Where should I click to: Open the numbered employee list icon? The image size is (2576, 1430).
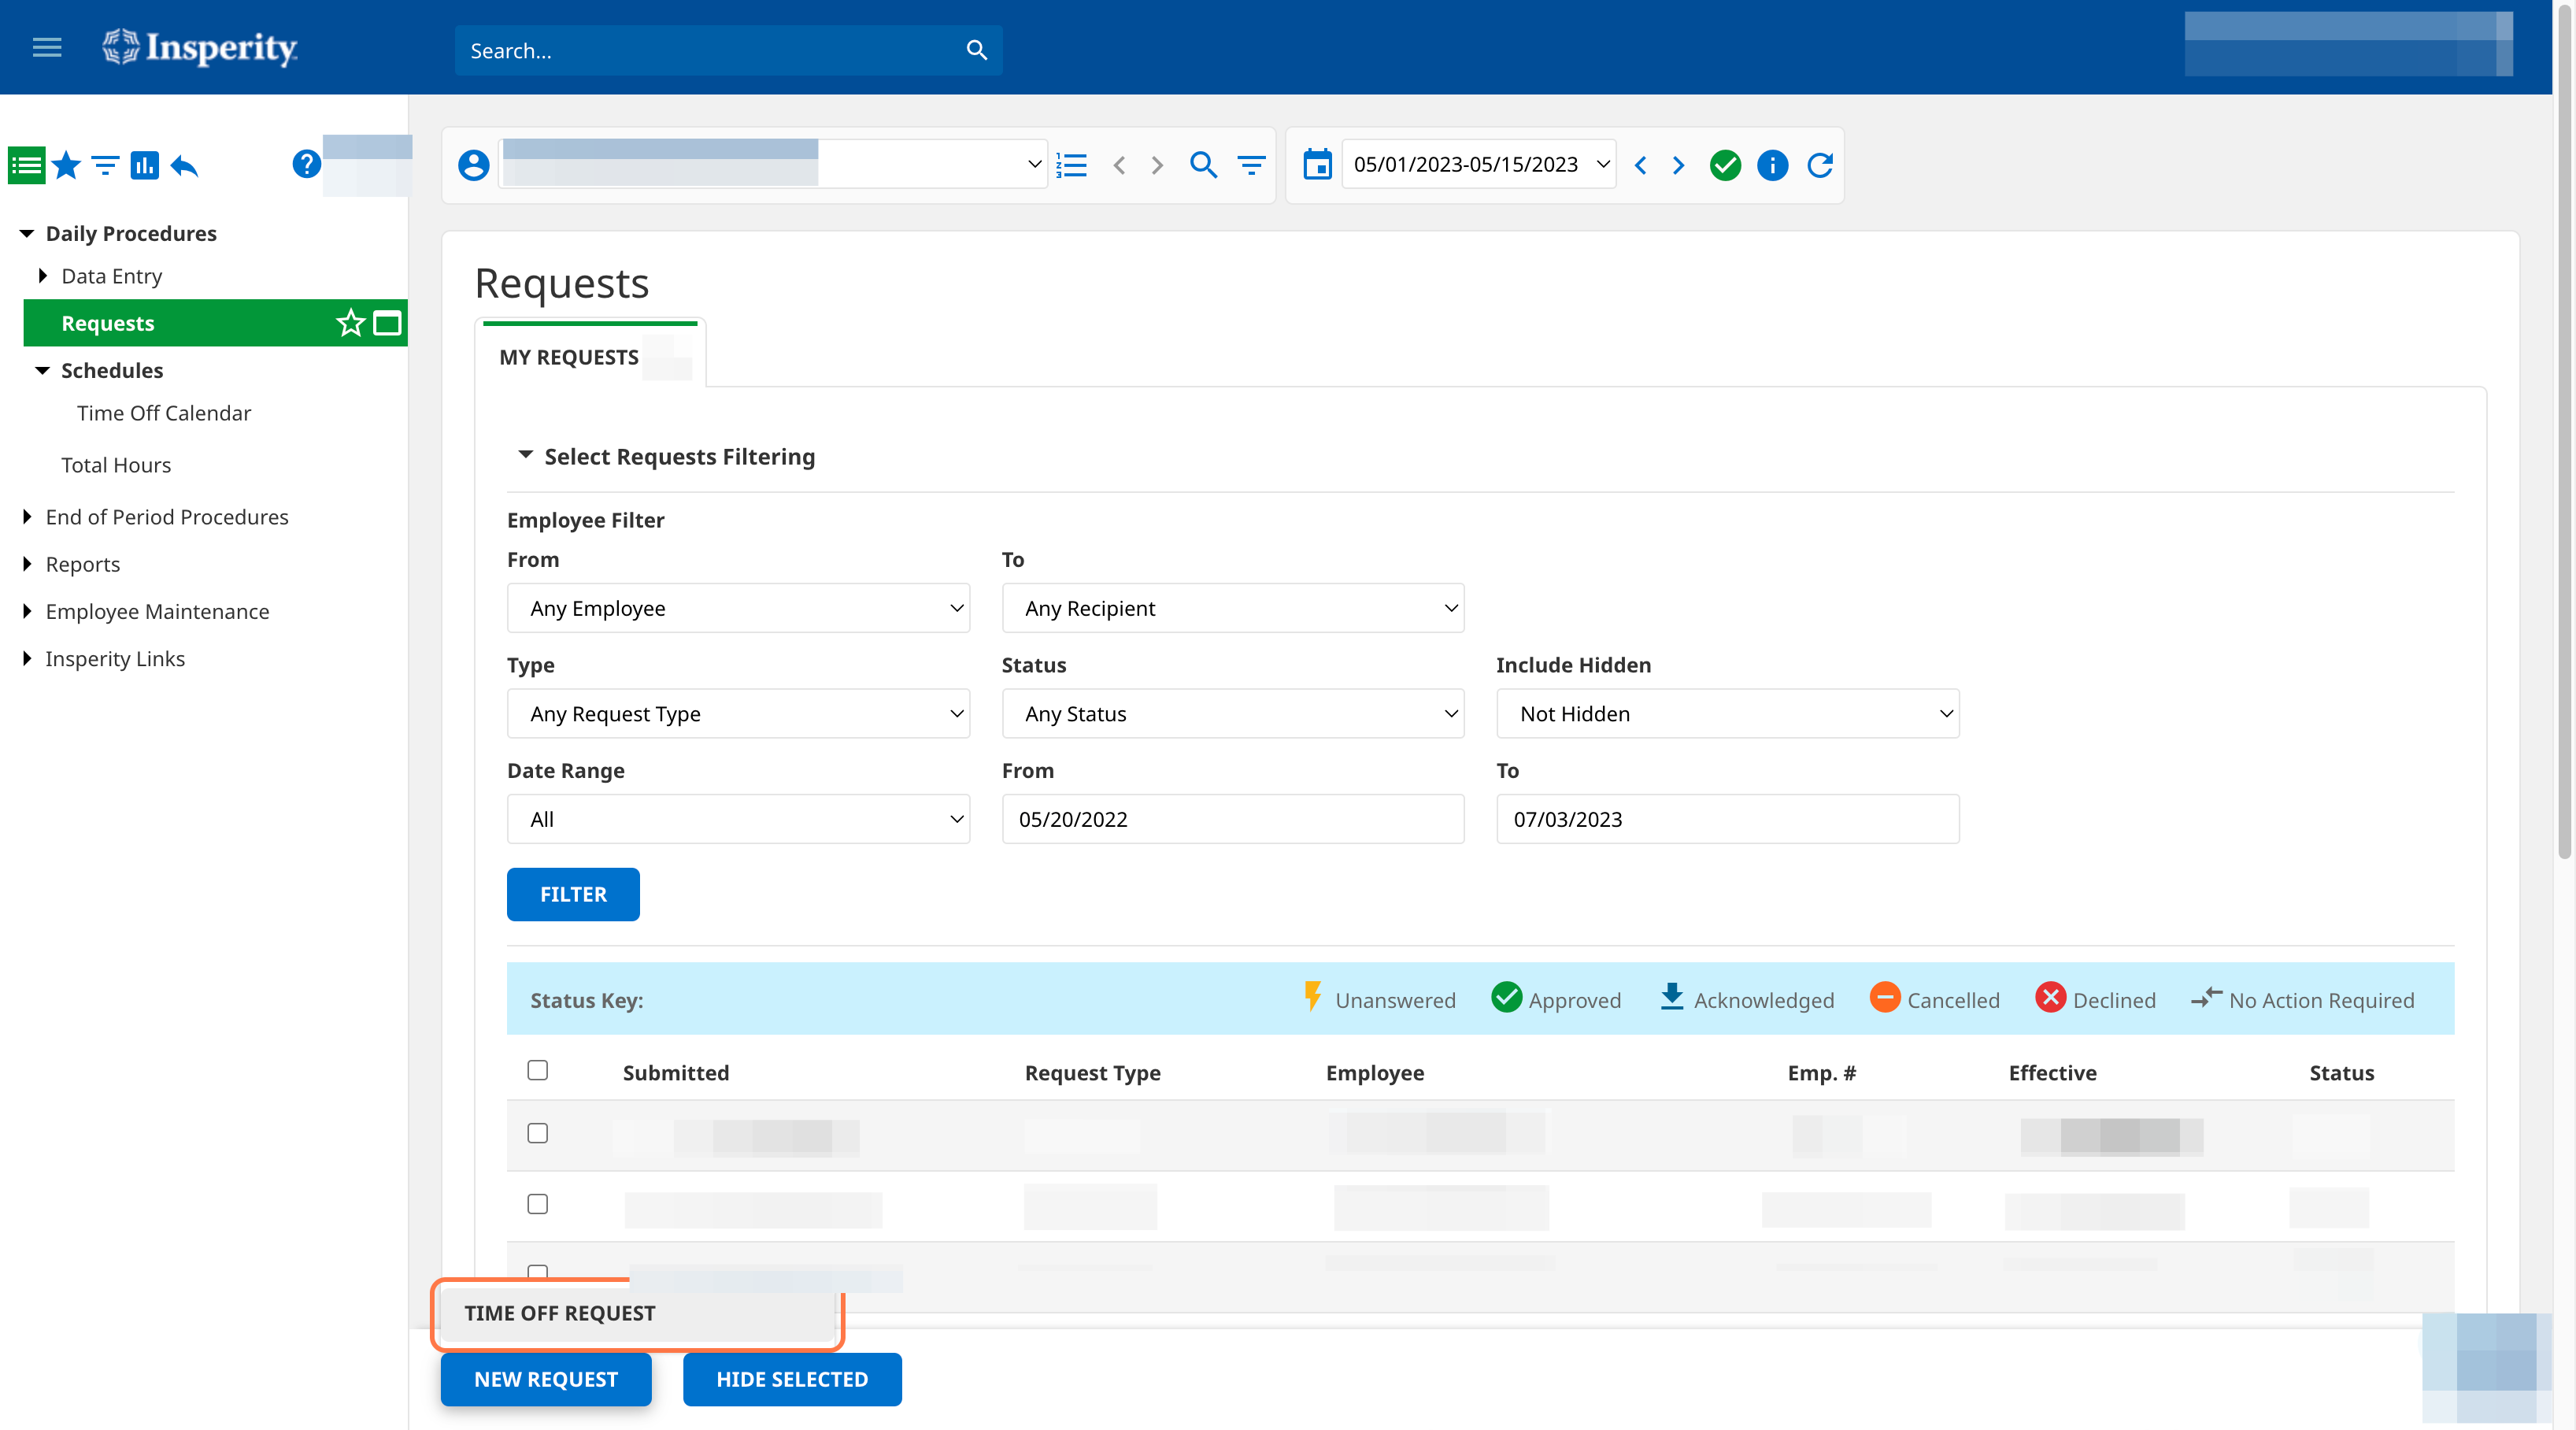pyautogui.click(x=1071, y=165)
